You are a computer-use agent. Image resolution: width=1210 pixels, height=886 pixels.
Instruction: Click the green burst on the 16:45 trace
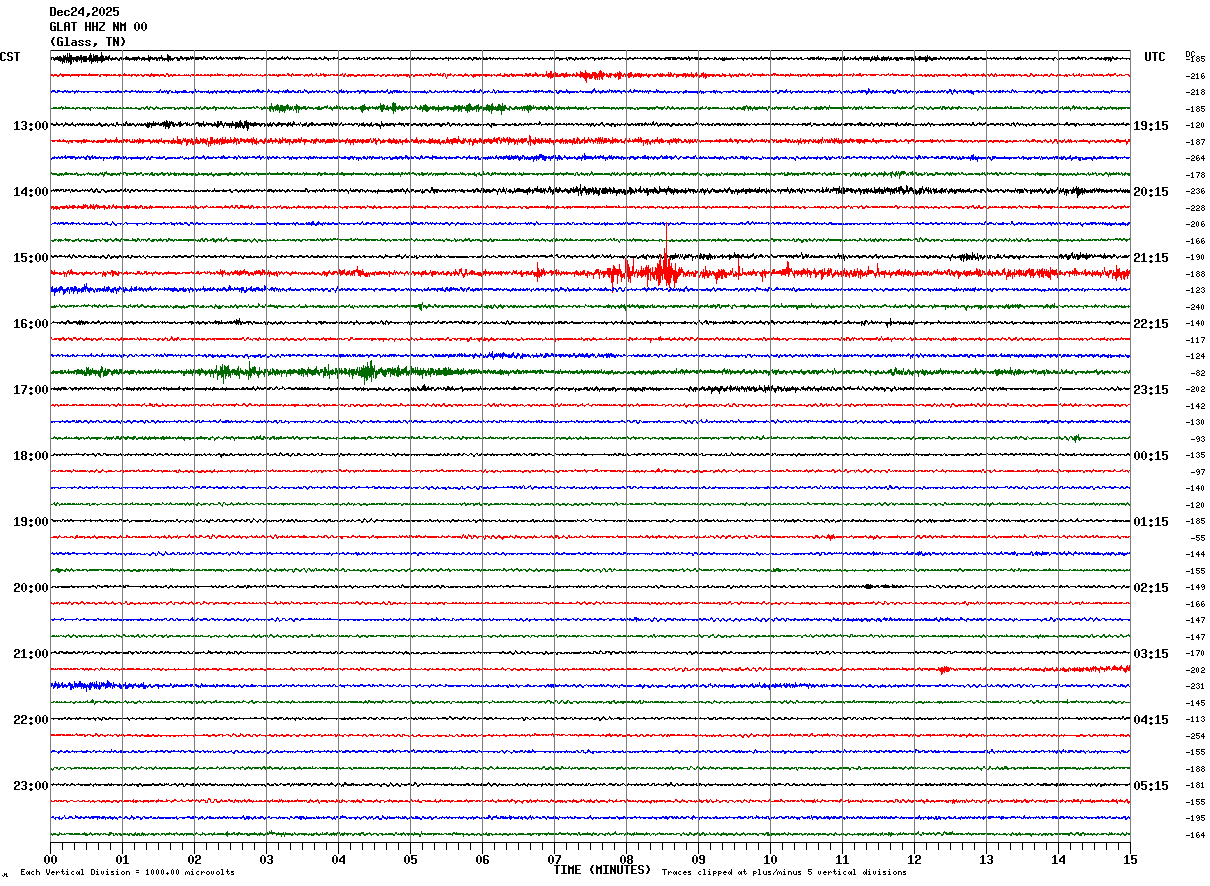pyautogui.click(x=368, y=372)
